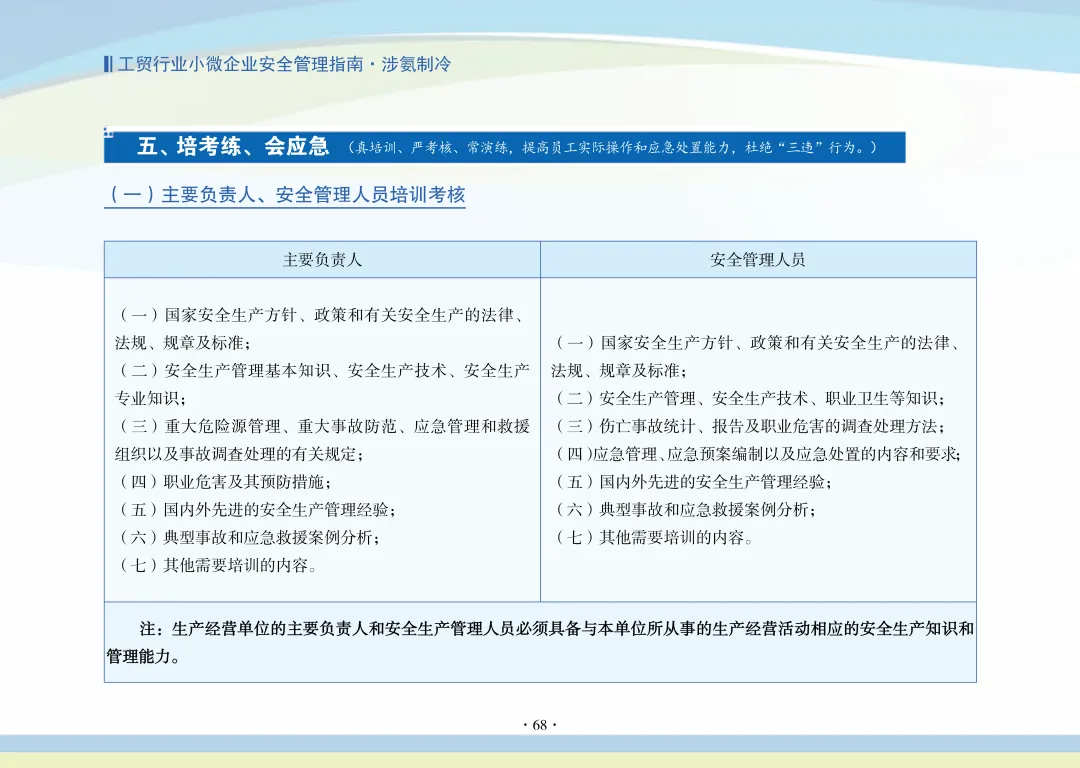Click left-column line （六）典型事故和应急救援案例分析
The height and width of the screenshot is (768, 1080).
pyautogui.click(x=247, y=537)
